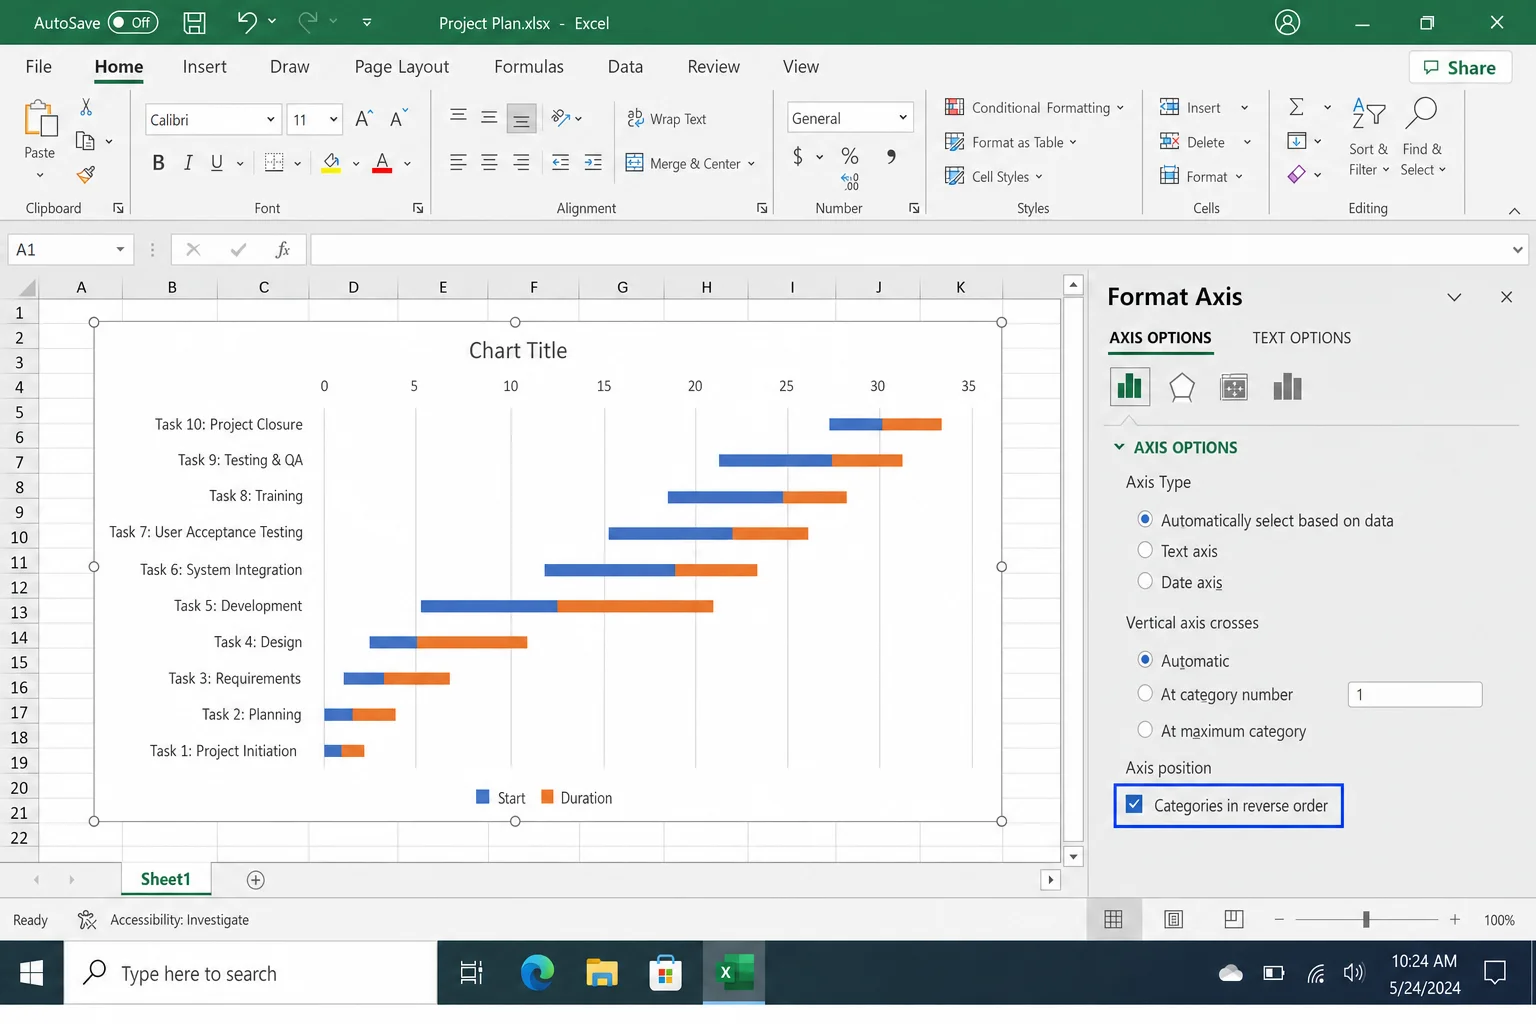Open Effects pentagon-shaped icon in Format Axis
This screenshot has width=1536, height=1024.
pyautogui.click(x=1182, y=387)
